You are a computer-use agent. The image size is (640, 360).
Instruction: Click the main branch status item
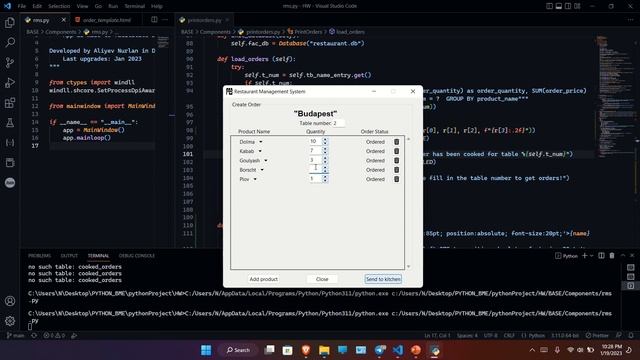15,336
